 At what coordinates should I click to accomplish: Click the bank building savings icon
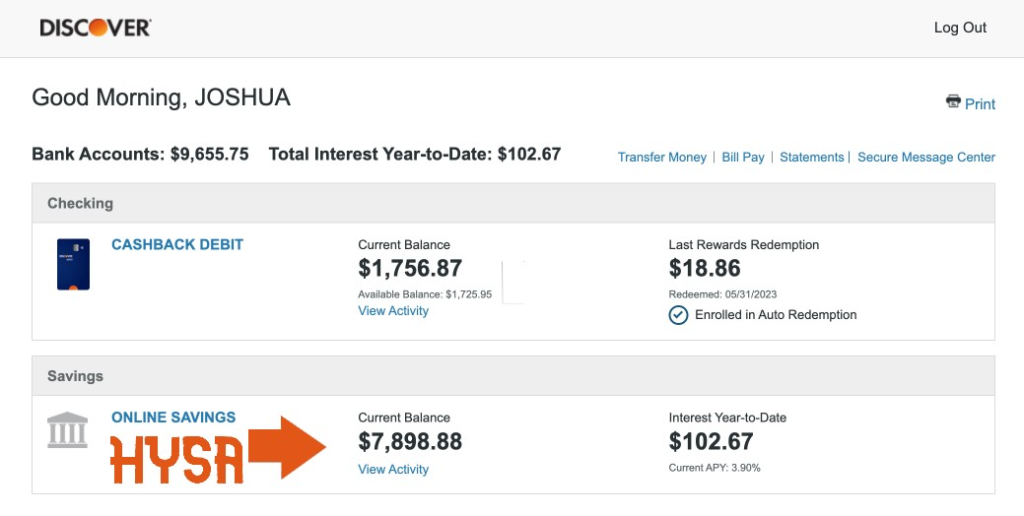coord(67,431)
